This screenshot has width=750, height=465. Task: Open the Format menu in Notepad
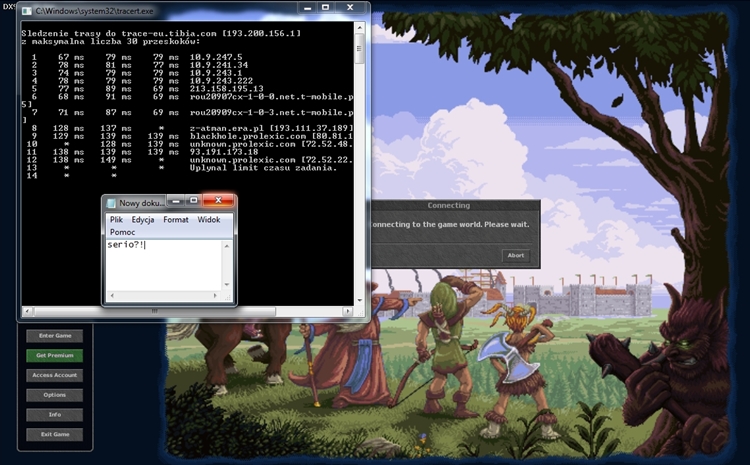coord(176,220)
